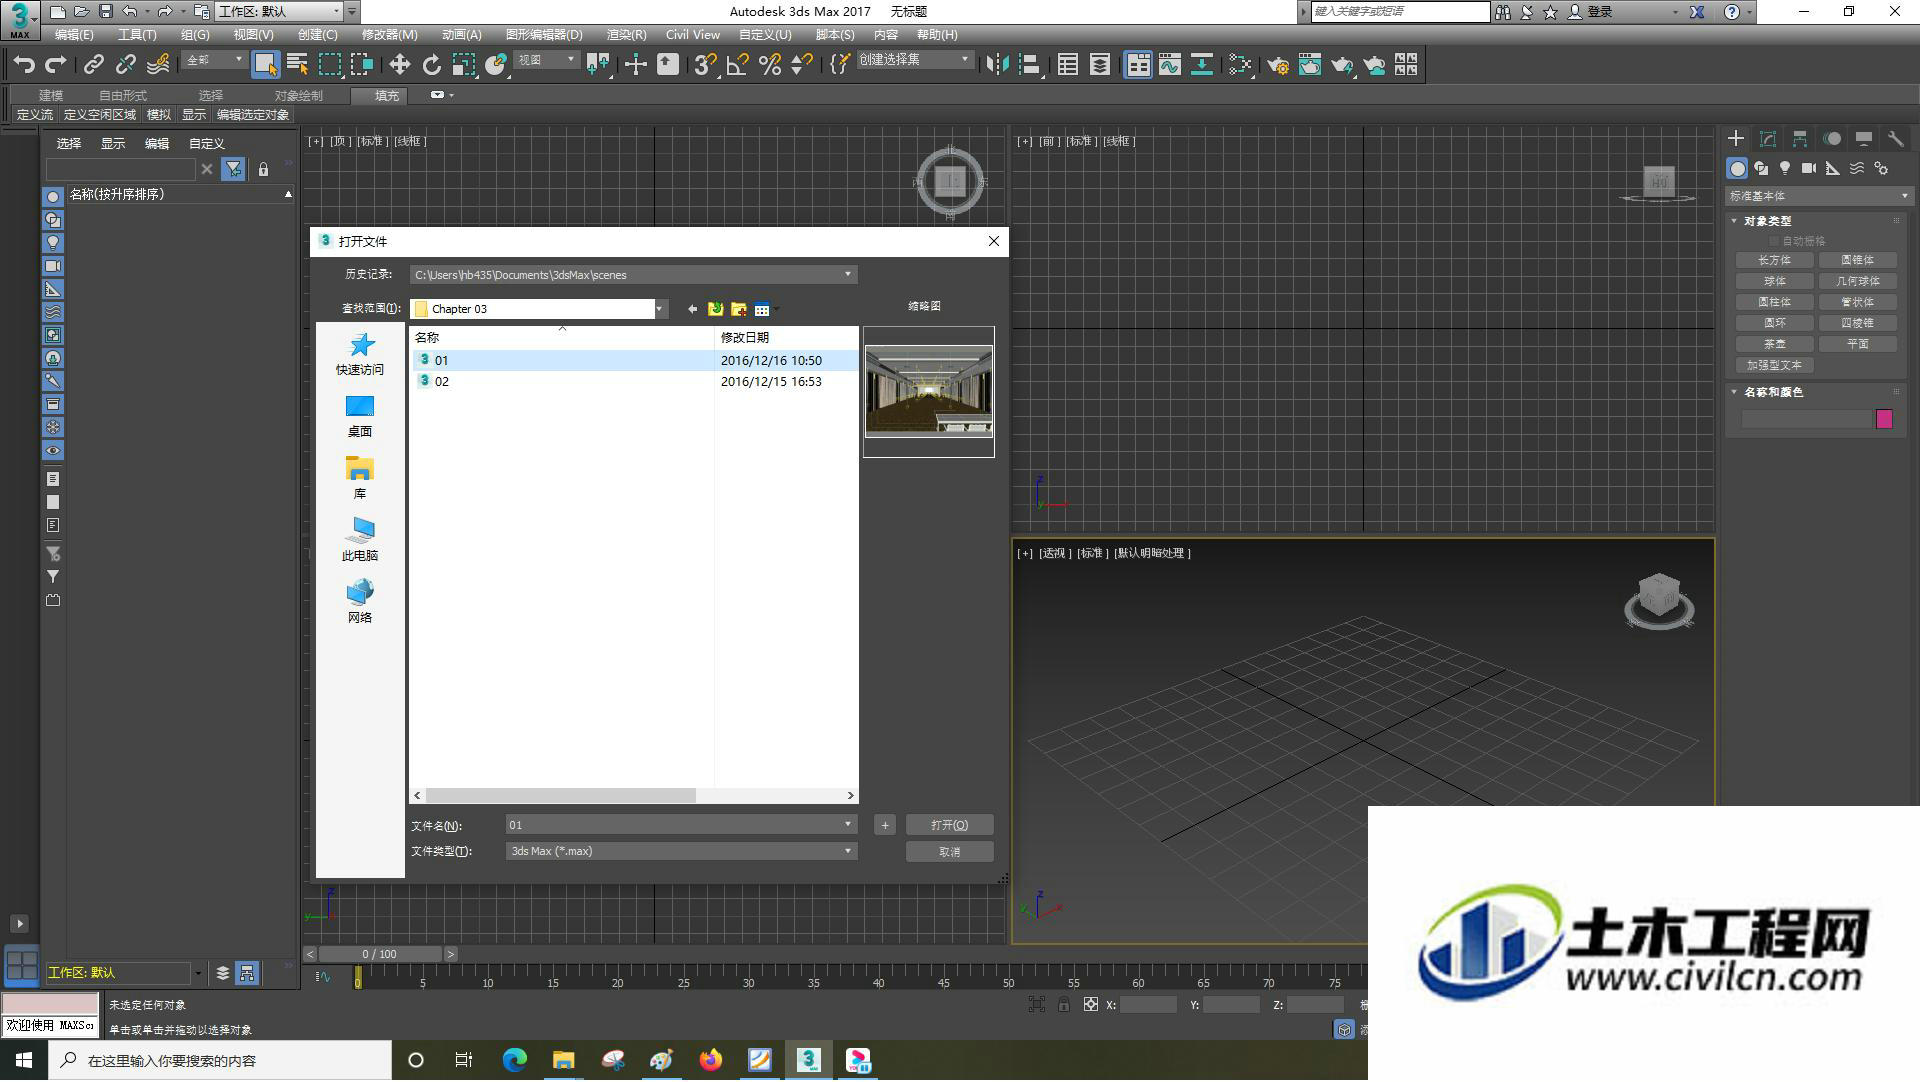Viewport: 1920px width, 1082px height.
Task: Open the 标准基本体 dropdown
Action: click(x=1818, y=196)
